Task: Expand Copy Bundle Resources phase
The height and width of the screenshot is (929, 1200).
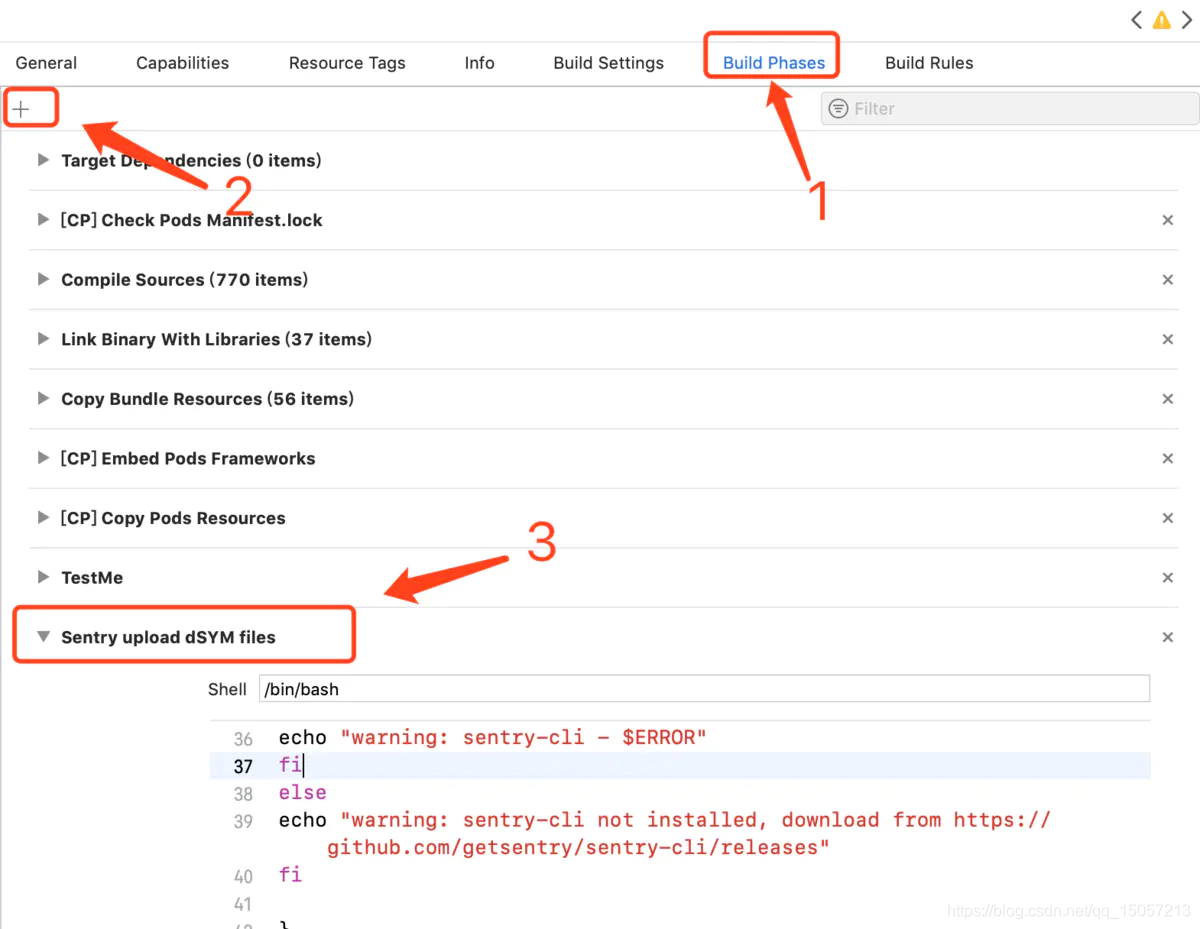Action: coord(43,398)
